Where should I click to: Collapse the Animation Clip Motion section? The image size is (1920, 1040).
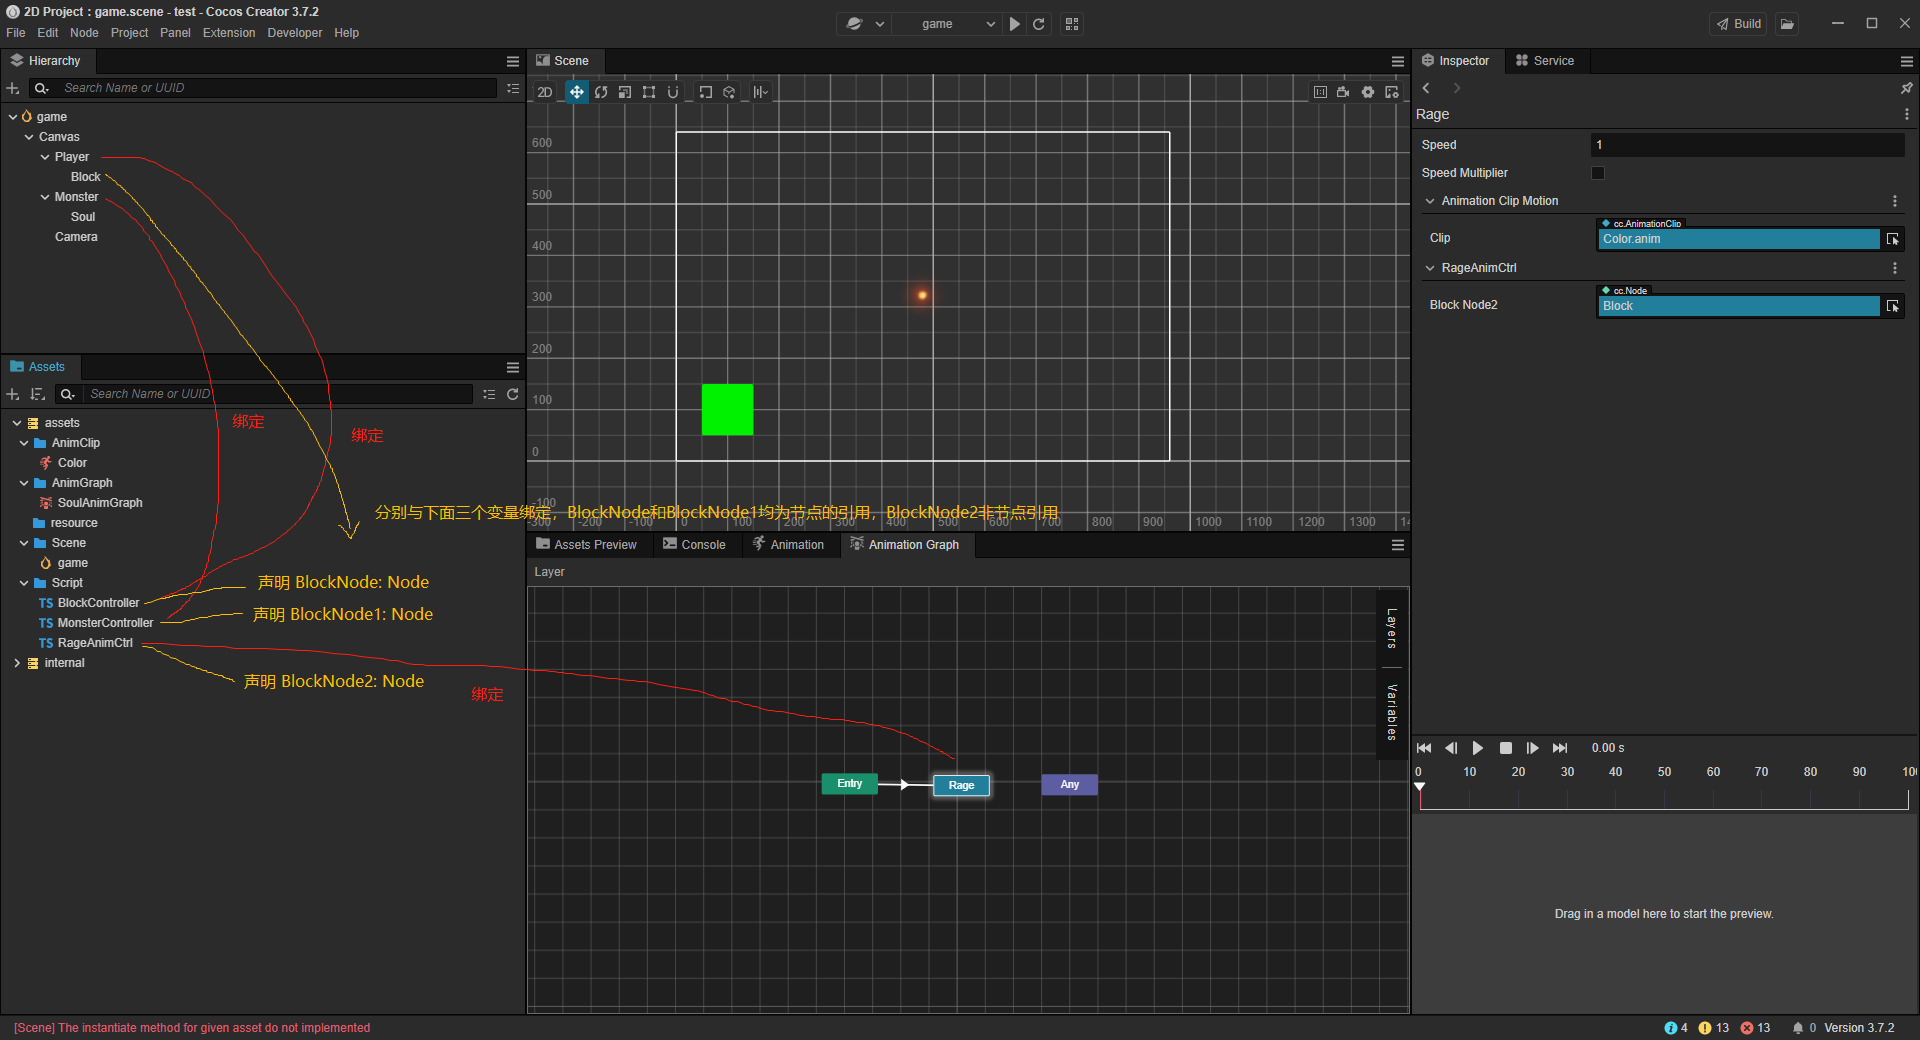point(1430,201)
